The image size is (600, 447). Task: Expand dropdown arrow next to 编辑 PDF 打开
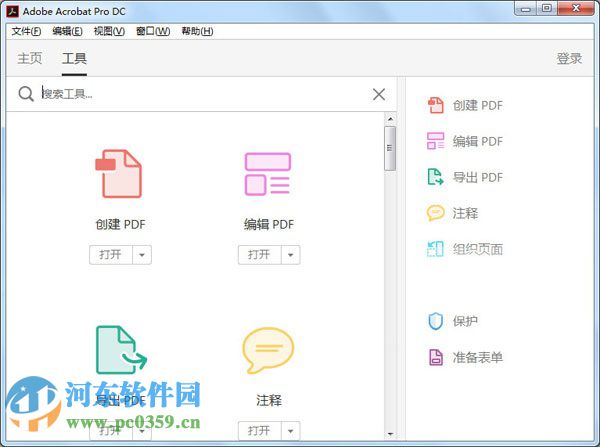[x=291, y=255]
